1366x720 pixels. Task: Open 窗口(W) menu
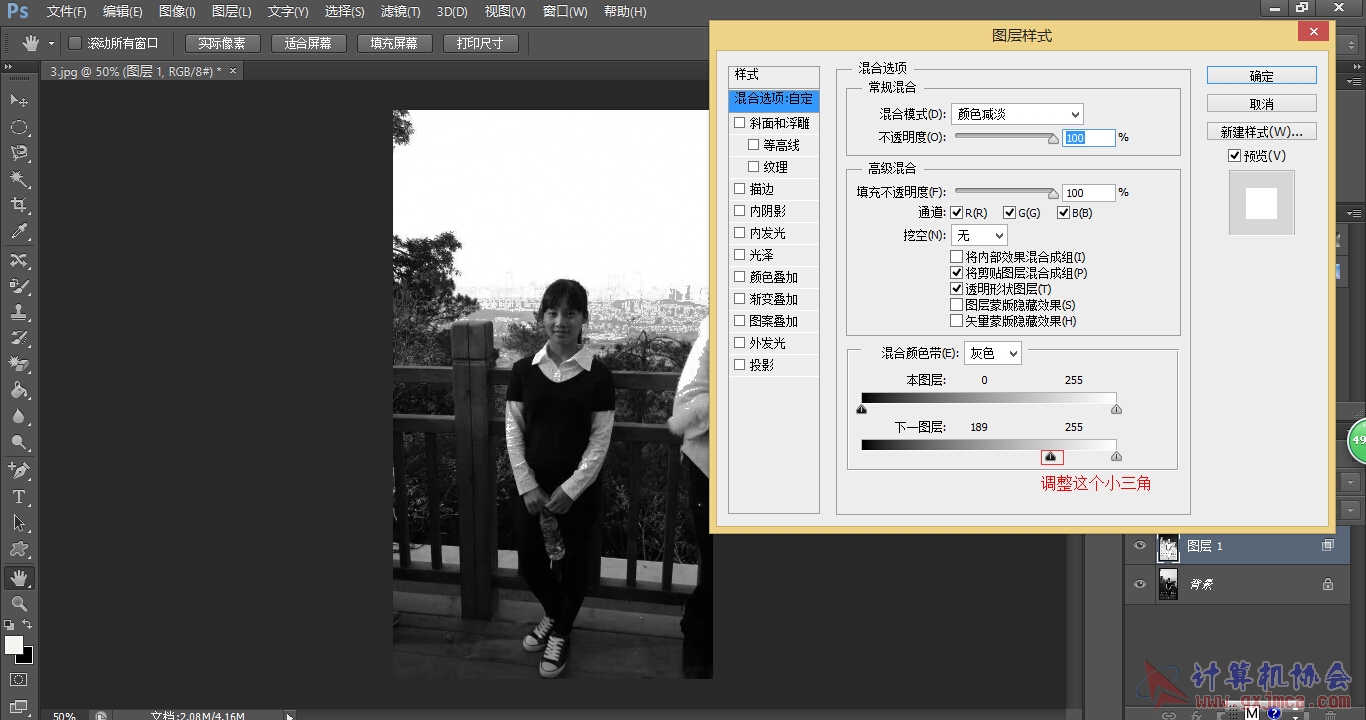(565, 12)
